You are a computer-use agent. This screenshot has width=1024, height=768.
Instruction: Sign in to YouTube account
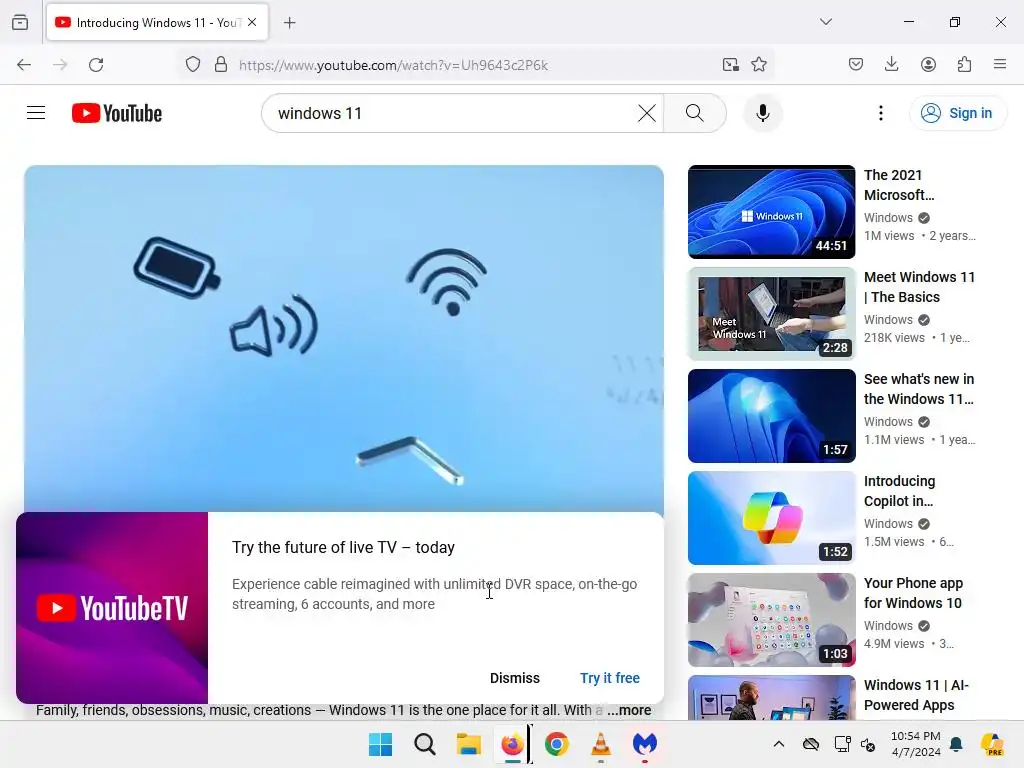(957, 113)
